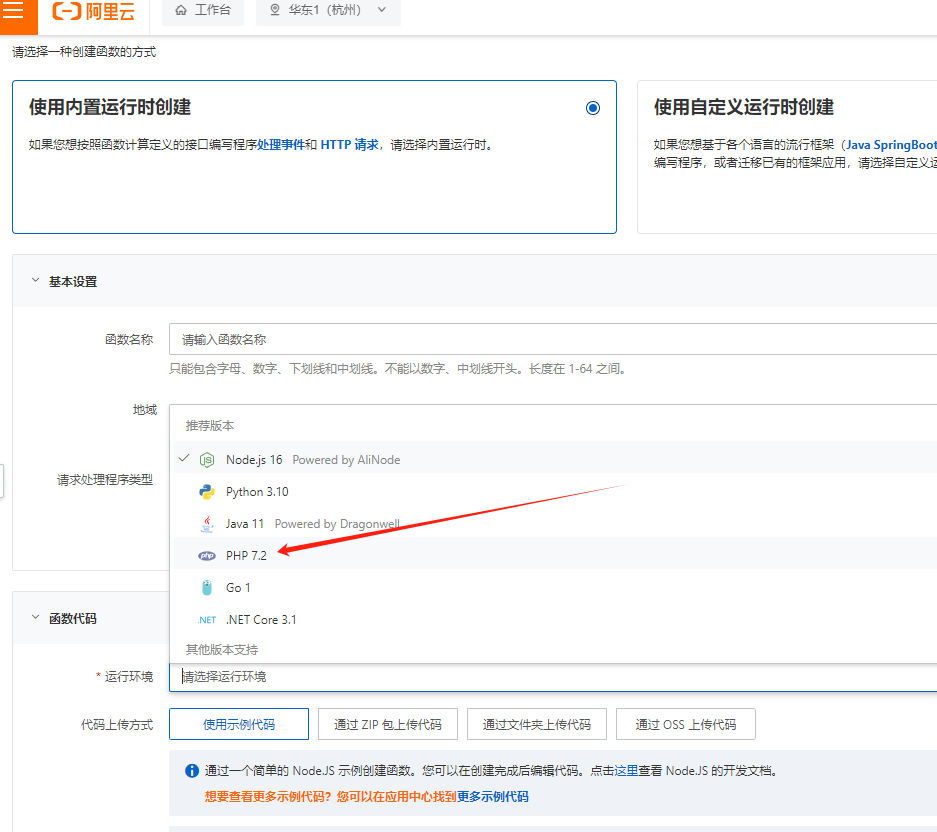This screenshot has height=832, width=937.
Task: Click the 请求处理程序类型 label
Action: click(105, 480)
